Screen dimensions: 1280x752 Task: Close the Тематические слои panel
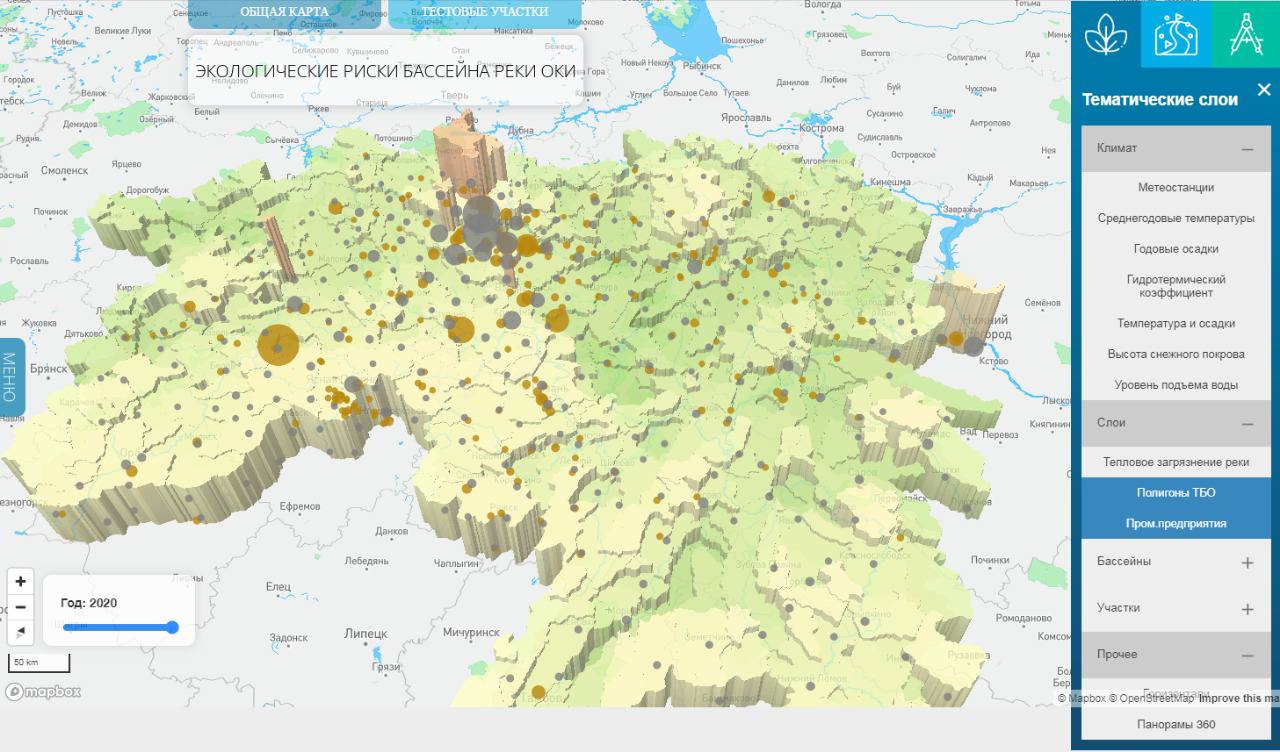(x=1264, y=90)
